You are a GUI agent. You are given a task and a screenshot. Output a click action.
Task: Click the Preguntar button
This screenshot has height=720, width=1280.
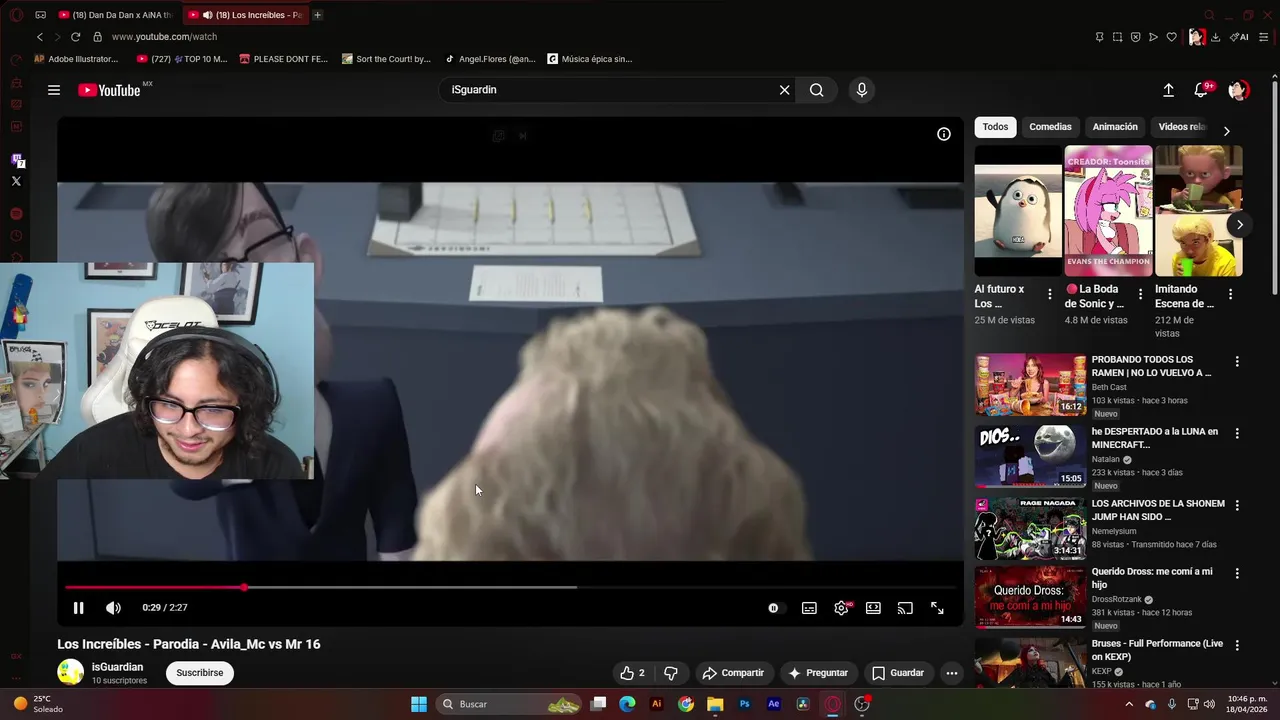tap(818, 673)
